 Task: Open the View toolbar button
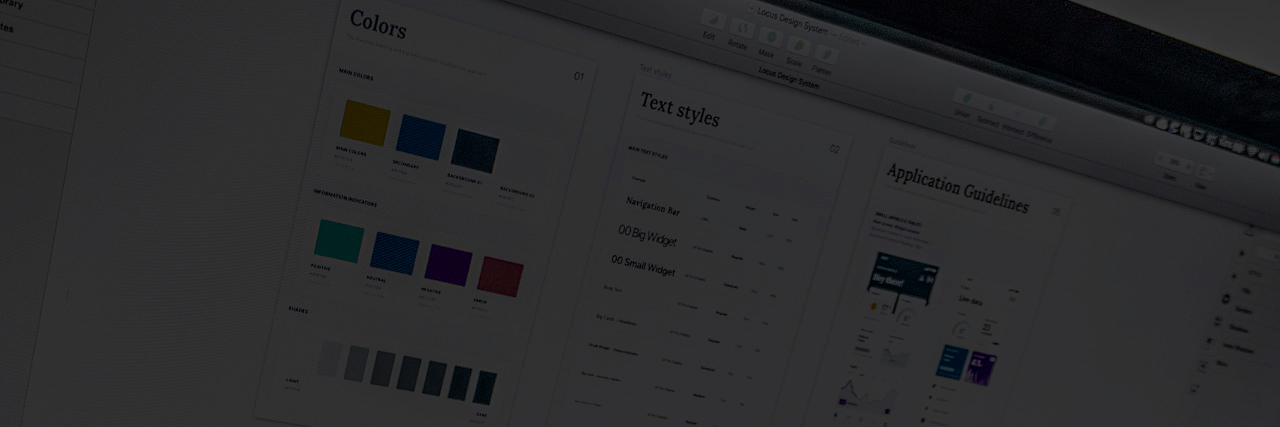point(1205,172)
